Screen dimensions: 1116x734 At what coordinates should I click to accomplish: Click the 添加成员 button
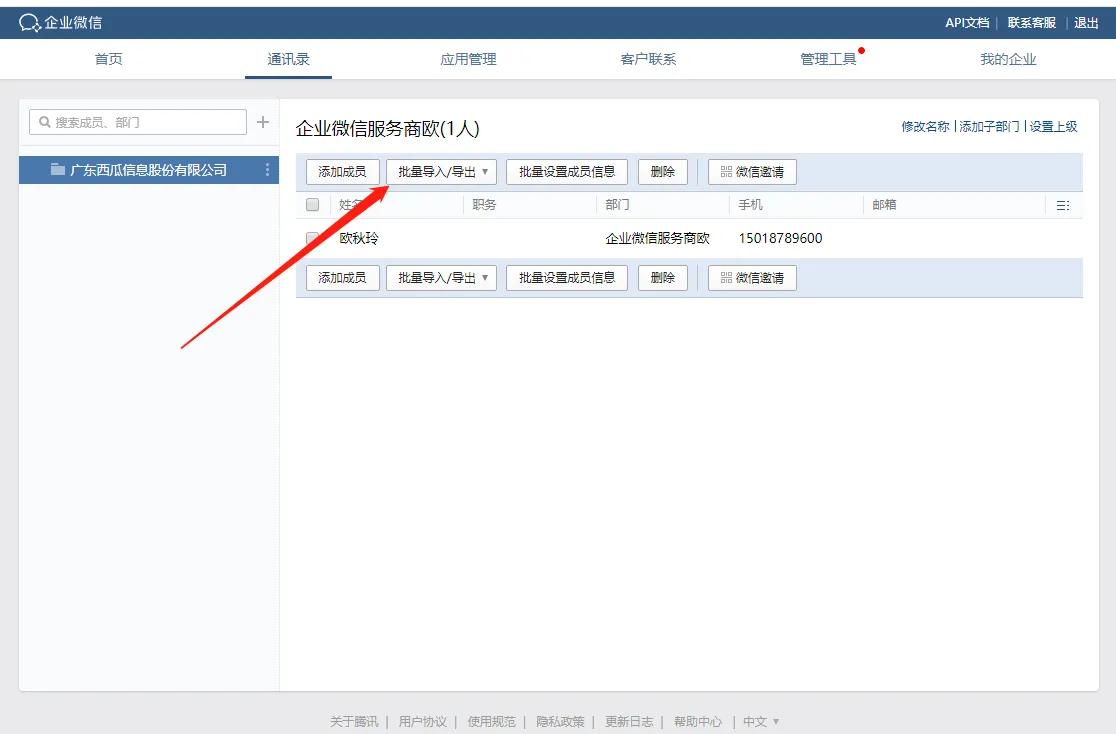pyautogui.click(x=342, y=171)
